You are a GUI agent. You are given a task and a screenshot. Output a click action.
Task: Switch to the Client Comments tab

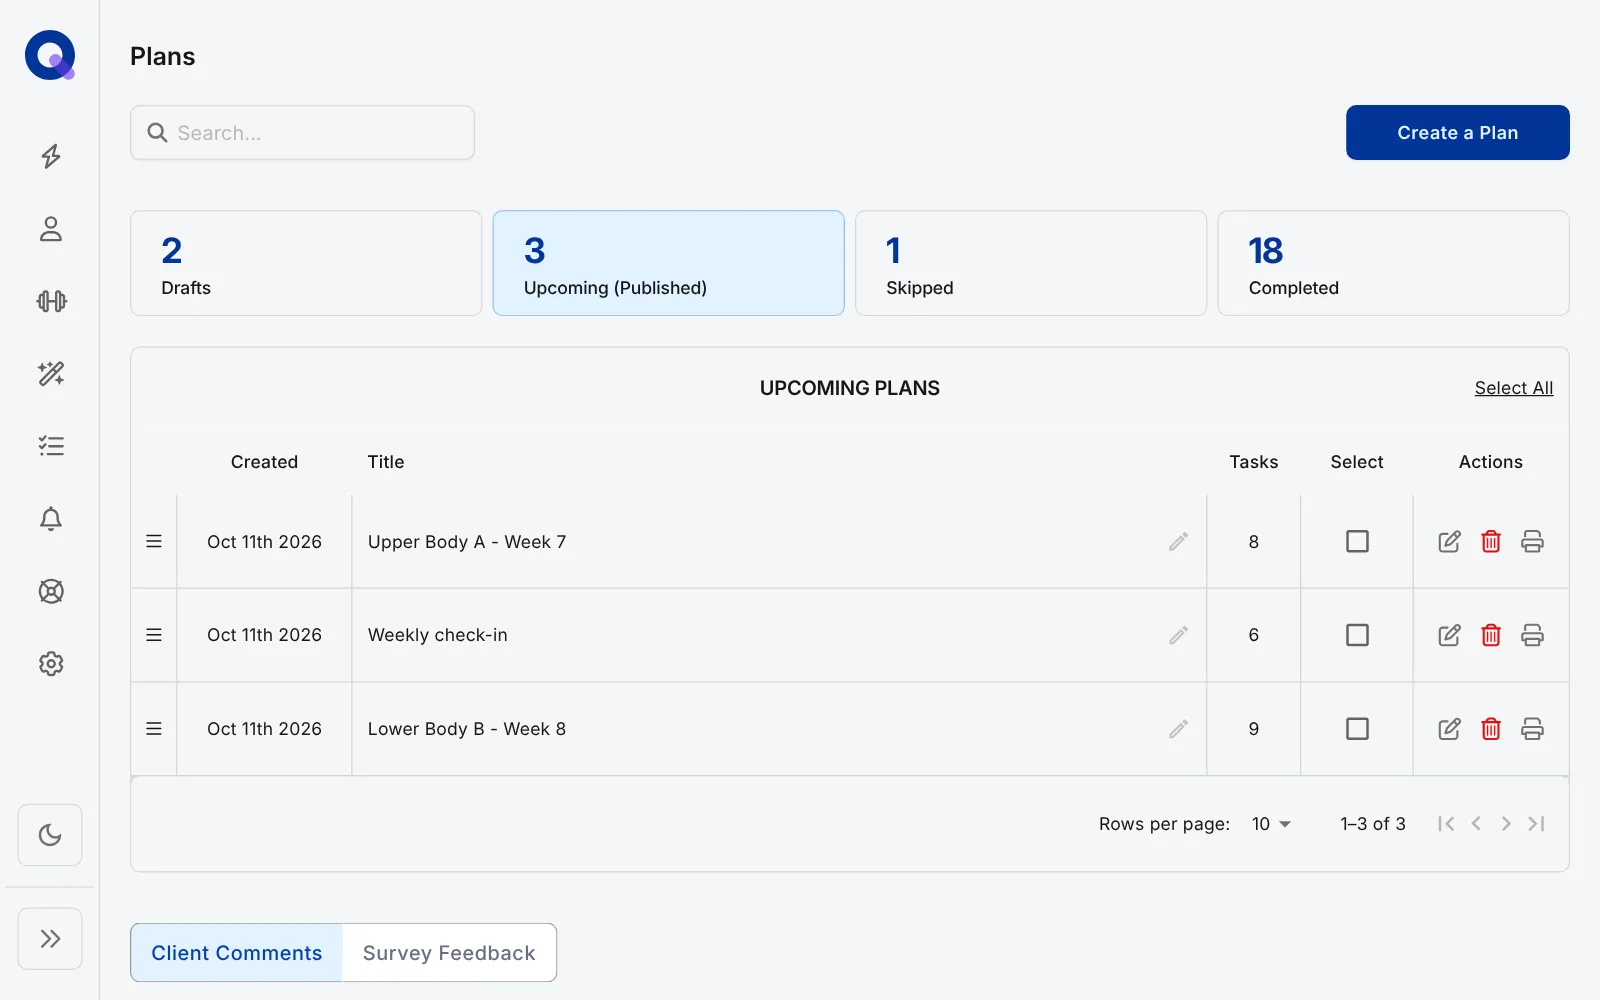click(237, 953)
